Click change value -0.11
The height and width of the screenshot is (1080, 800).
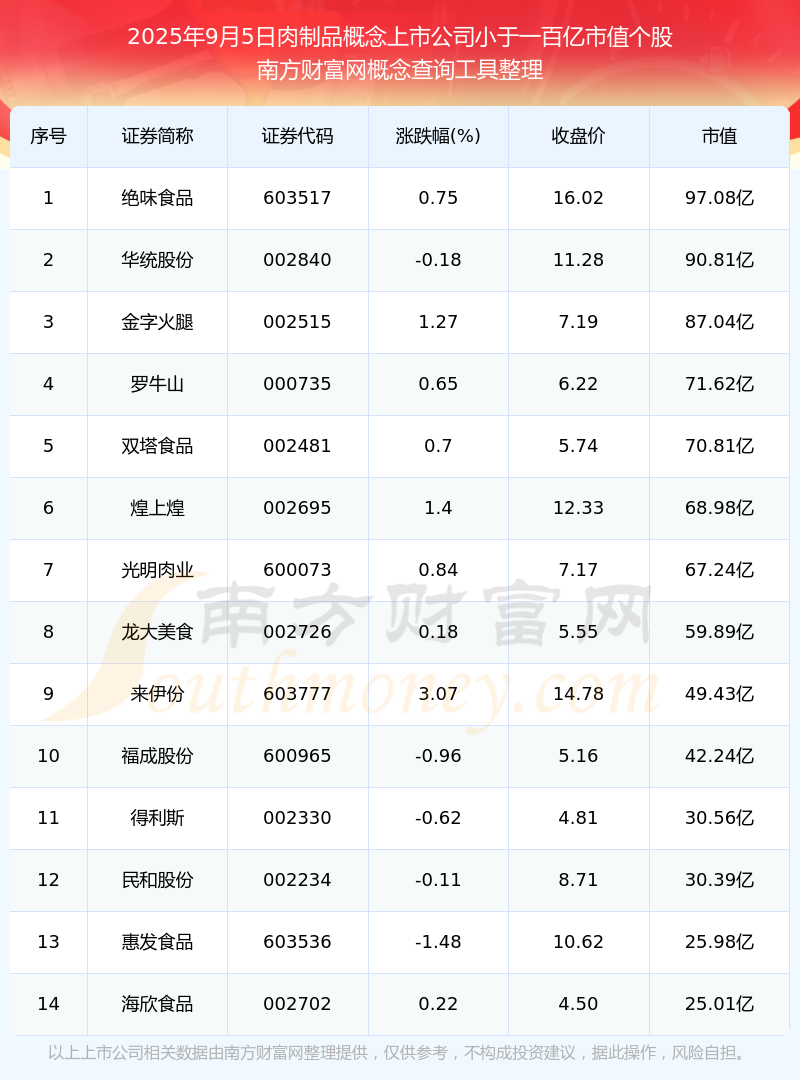pyautogui.click(x=438, y=880)
